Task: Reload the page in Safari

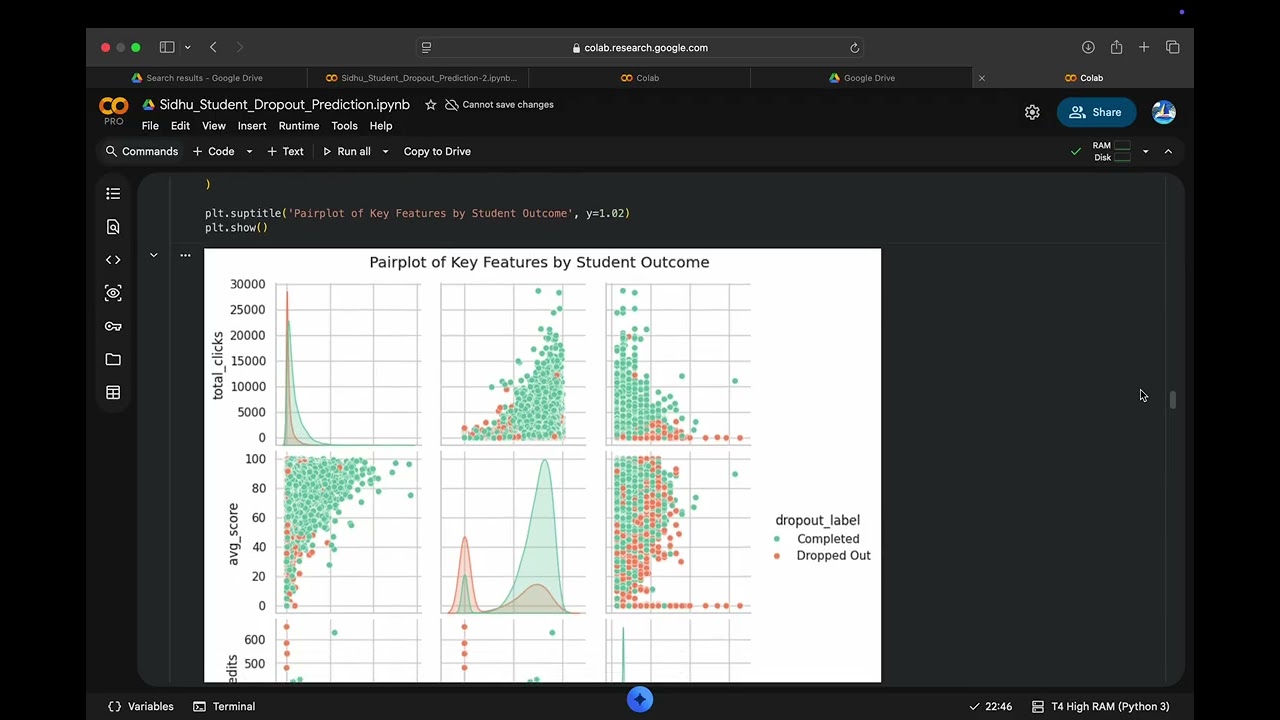Action: [x=854, y=47]
